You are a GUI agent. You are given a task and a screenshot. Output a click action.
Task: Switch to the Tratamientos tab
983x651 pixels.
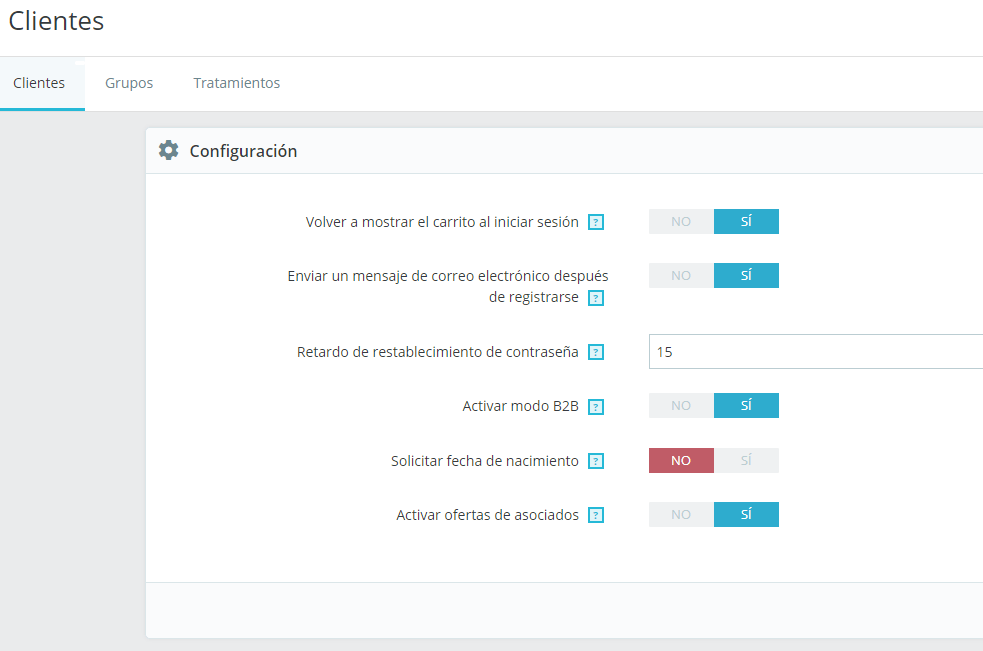[236, 83]
